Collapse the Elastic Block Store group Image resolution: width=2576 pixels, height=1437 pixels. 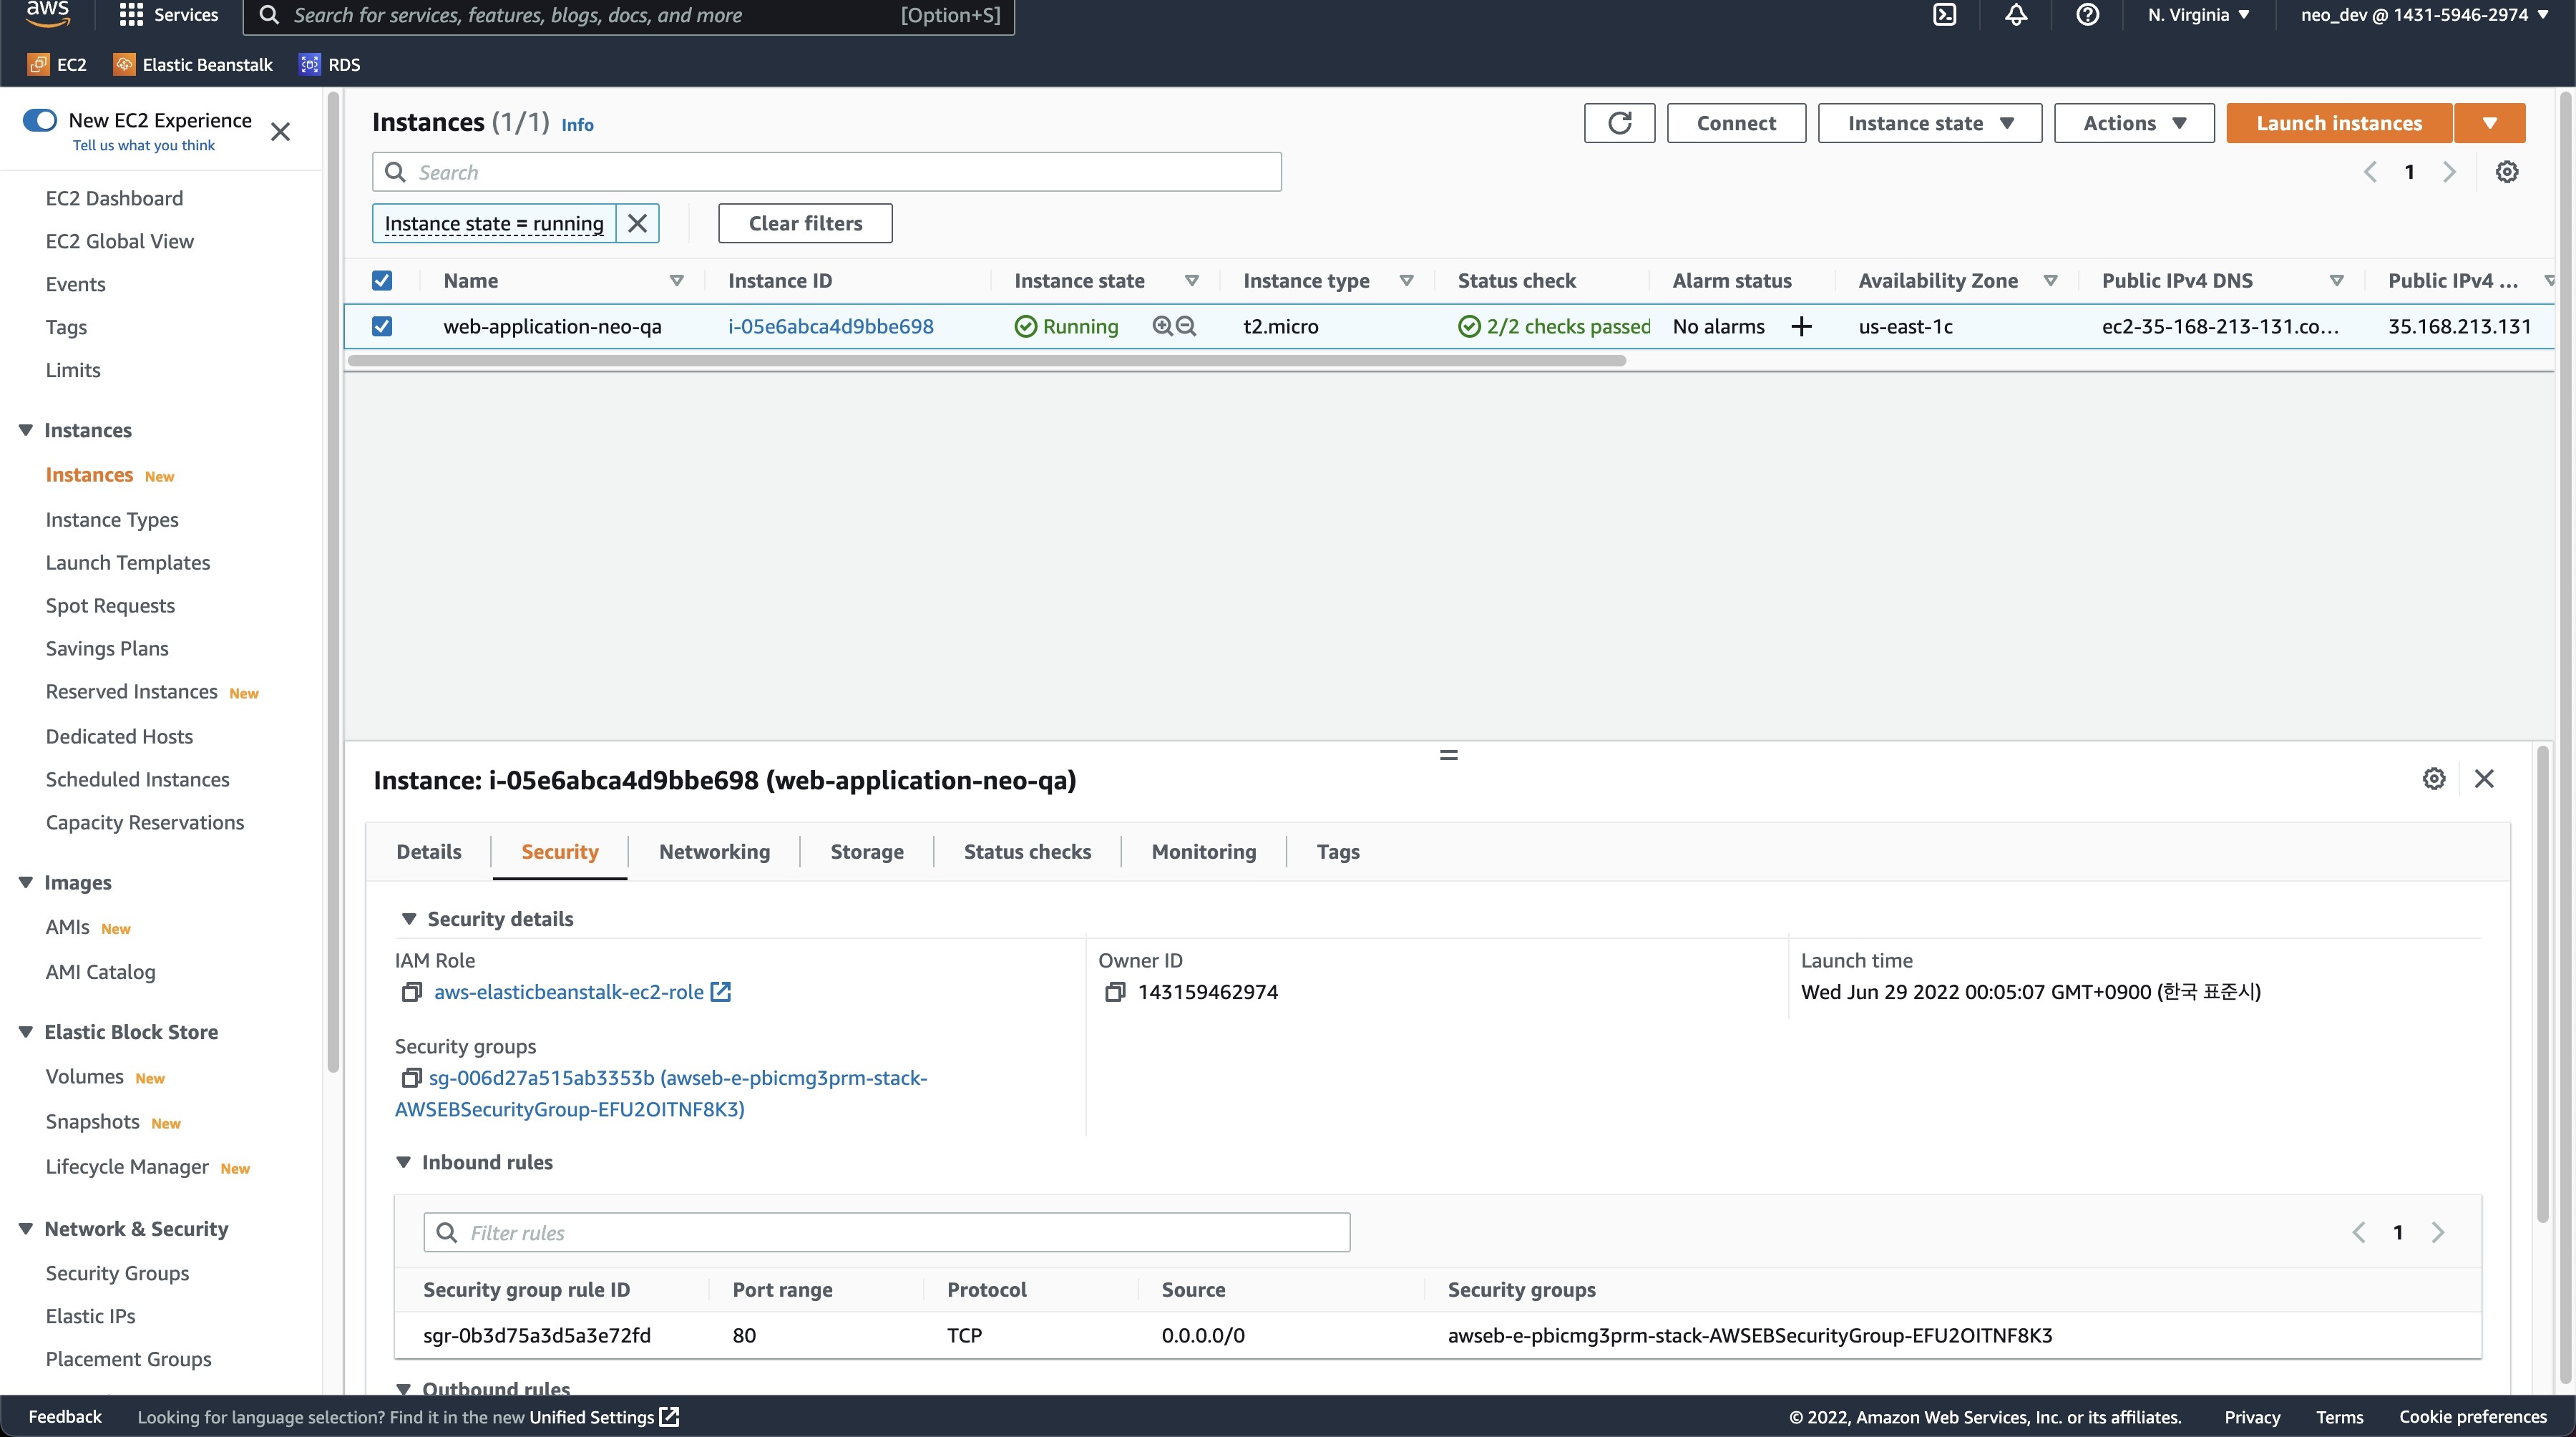coord(26,1032)
